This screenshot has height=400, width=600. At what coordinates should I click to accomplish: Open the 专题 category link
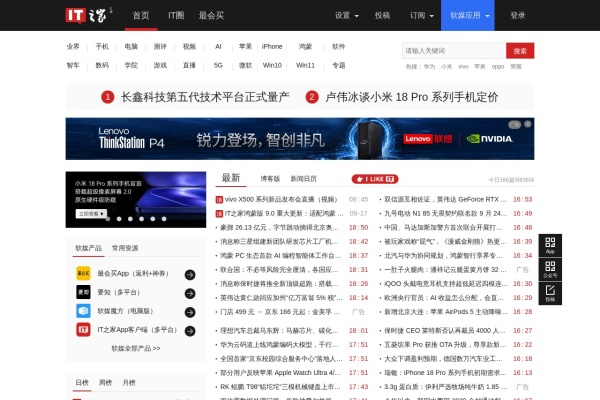point(339,65)
